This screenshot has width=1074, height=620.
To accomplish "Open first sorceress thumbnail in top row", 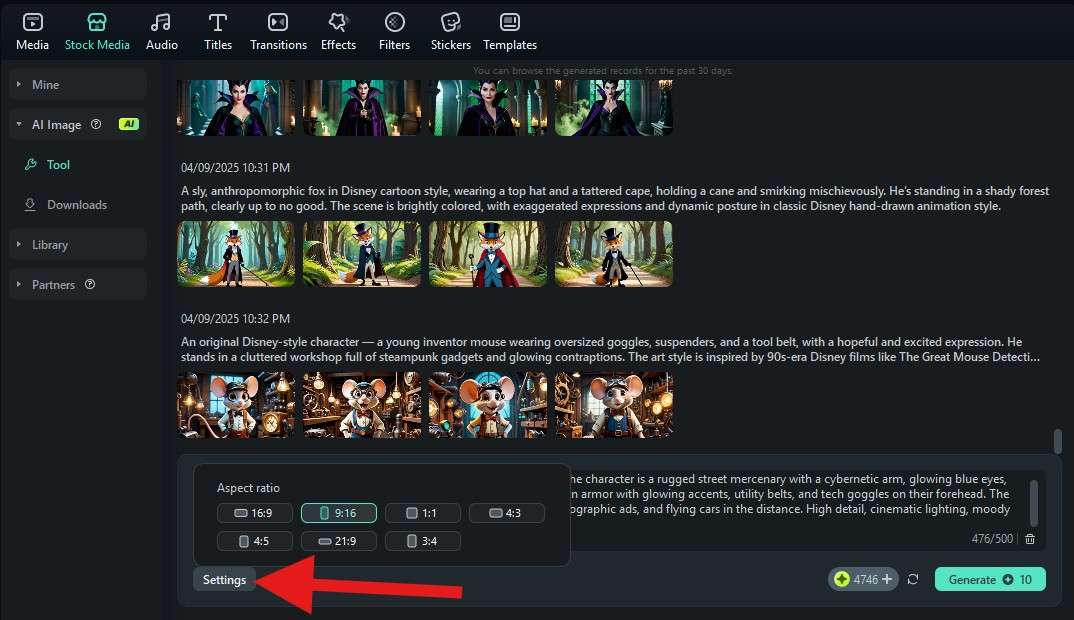I will tap(236, 108).
